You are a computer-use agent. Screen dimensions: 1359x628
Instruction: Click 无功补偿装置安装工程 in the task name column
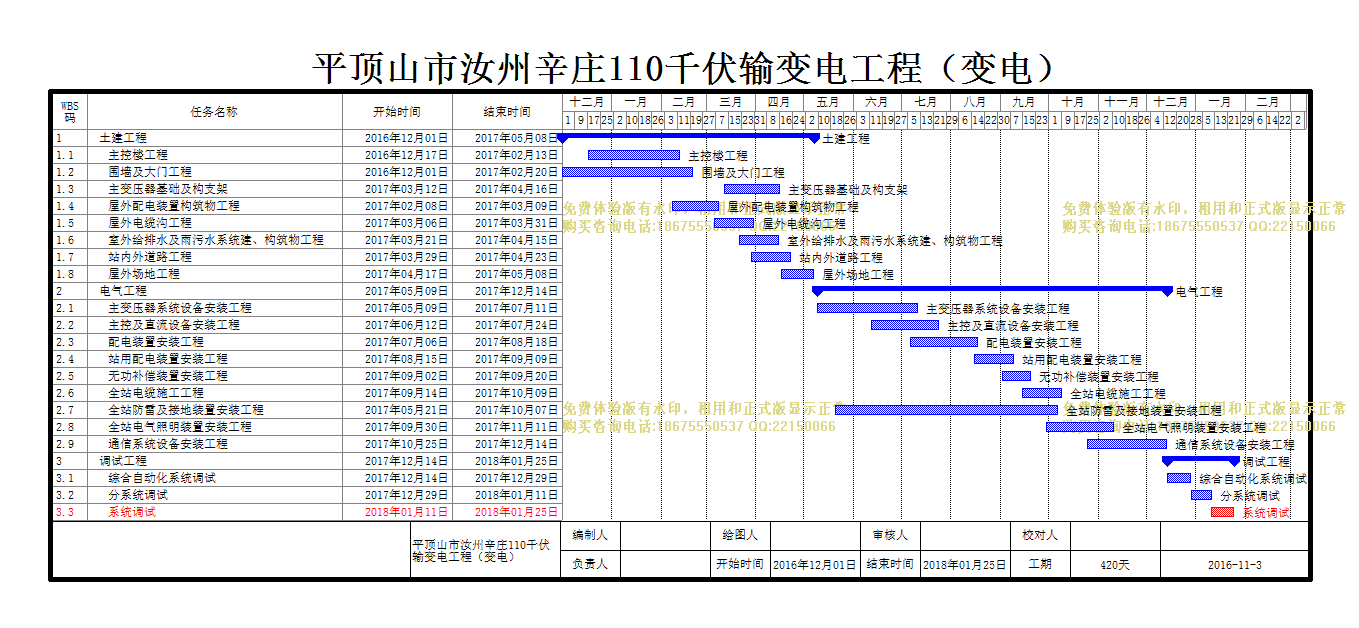pyautogui.click(x=168, y=376)
